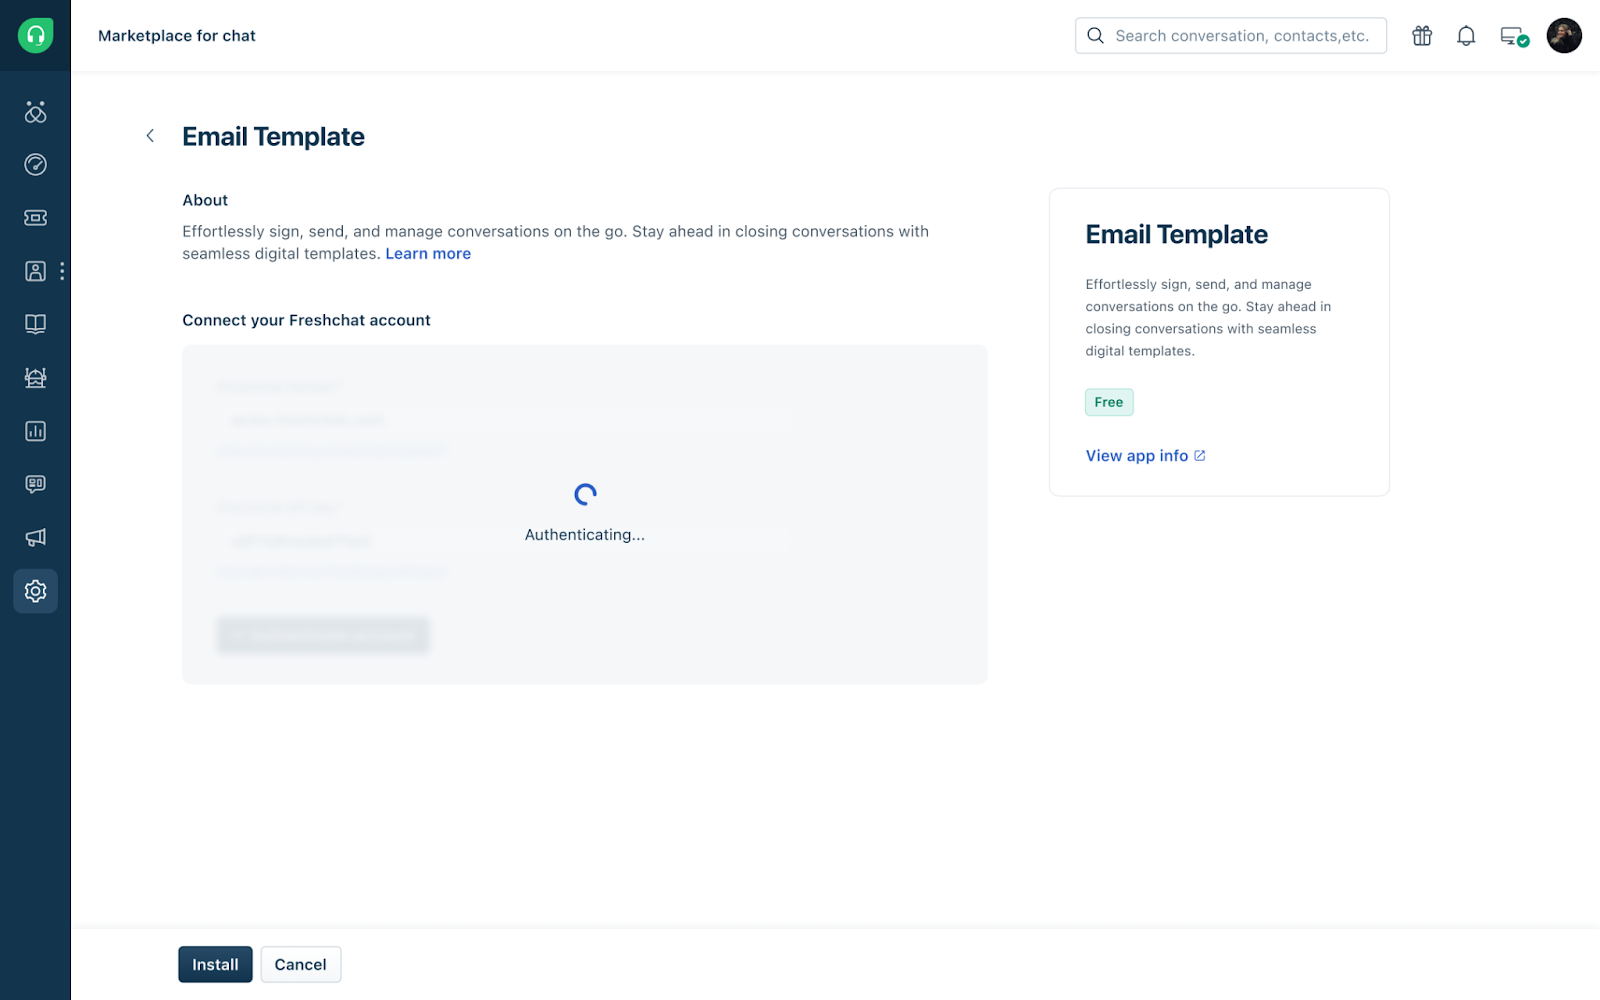Open the tickets icon in sidebar
The height and width of the screenshot is (1000, 1600).
[35, 218]
